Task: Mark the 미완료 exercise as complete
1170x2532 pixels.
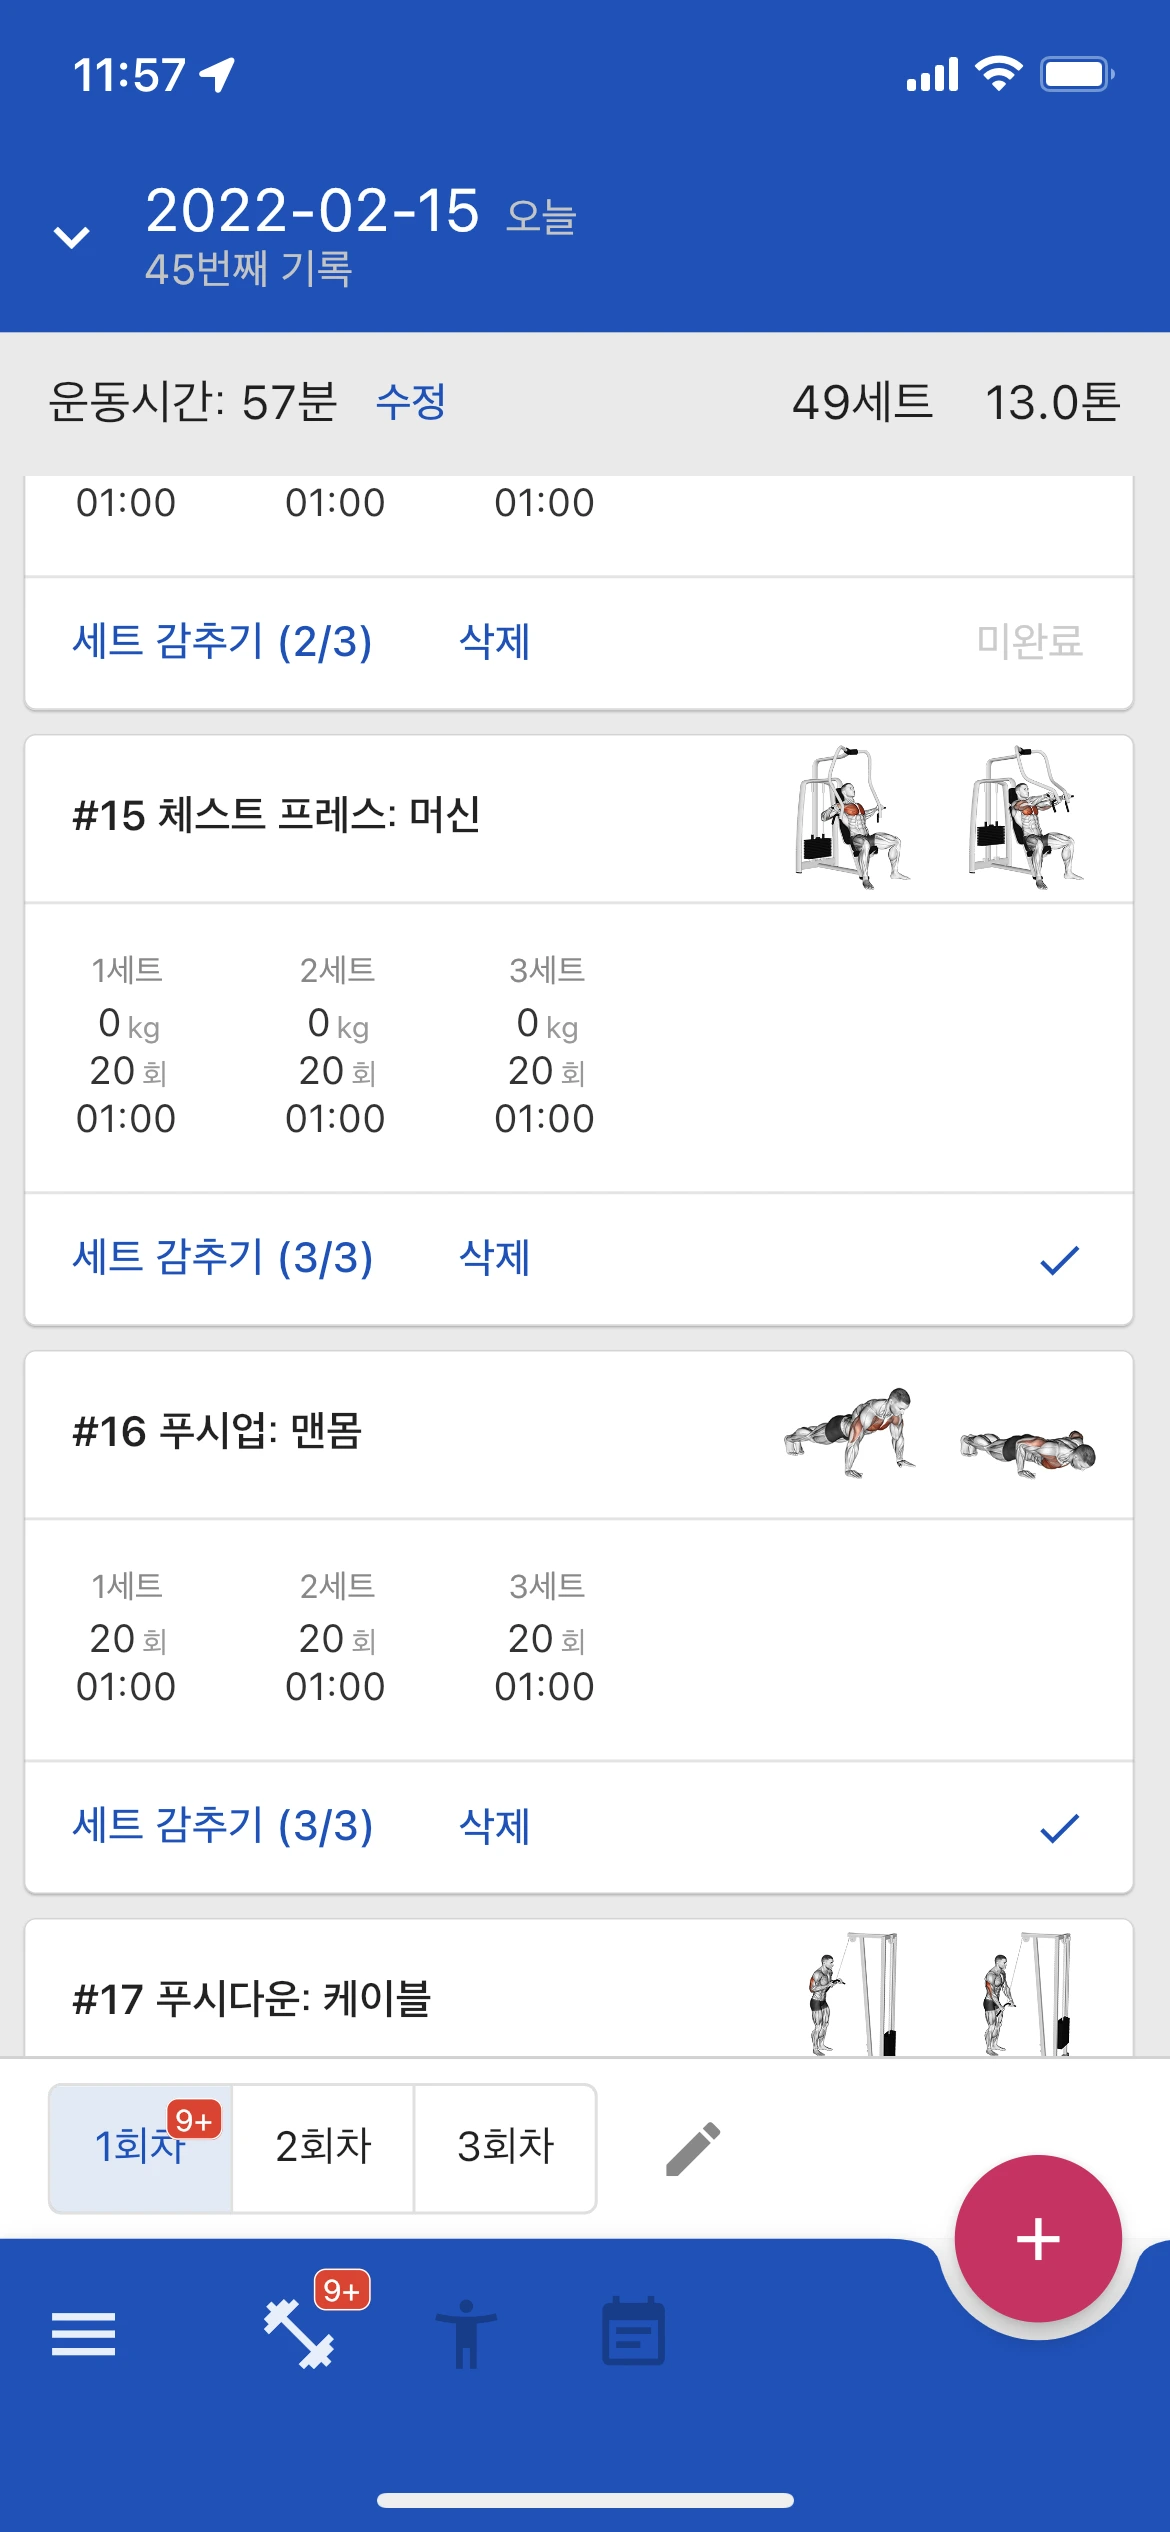Action: (x=1029, y=642)
